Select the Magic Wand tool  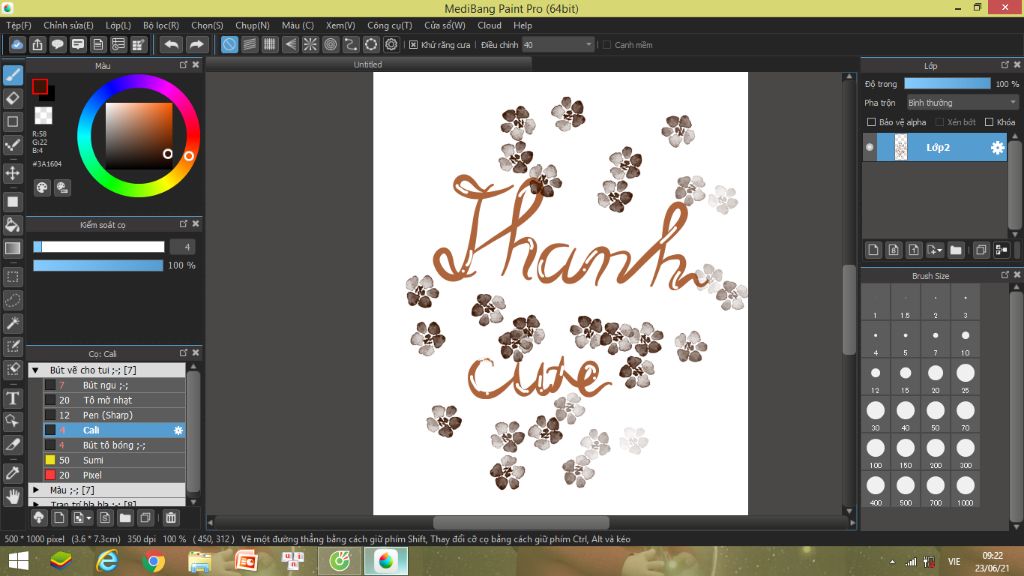(x=12, y=323)
